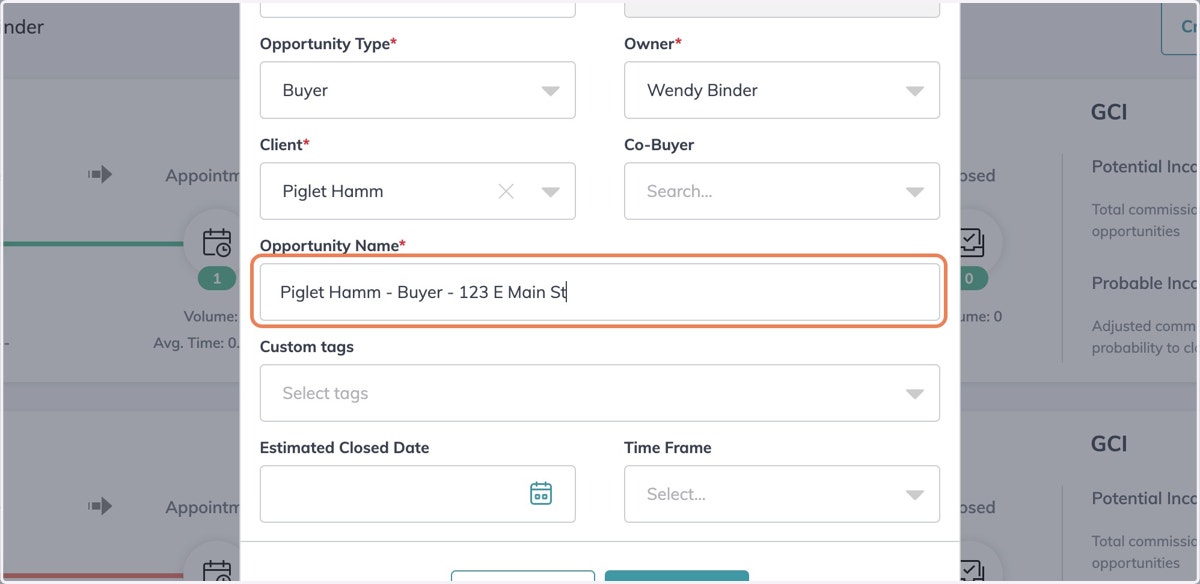Viewport: 1200px width, 584px height.
Task: Click the arrow icon before Appointment stage
Action: [100, 175]
